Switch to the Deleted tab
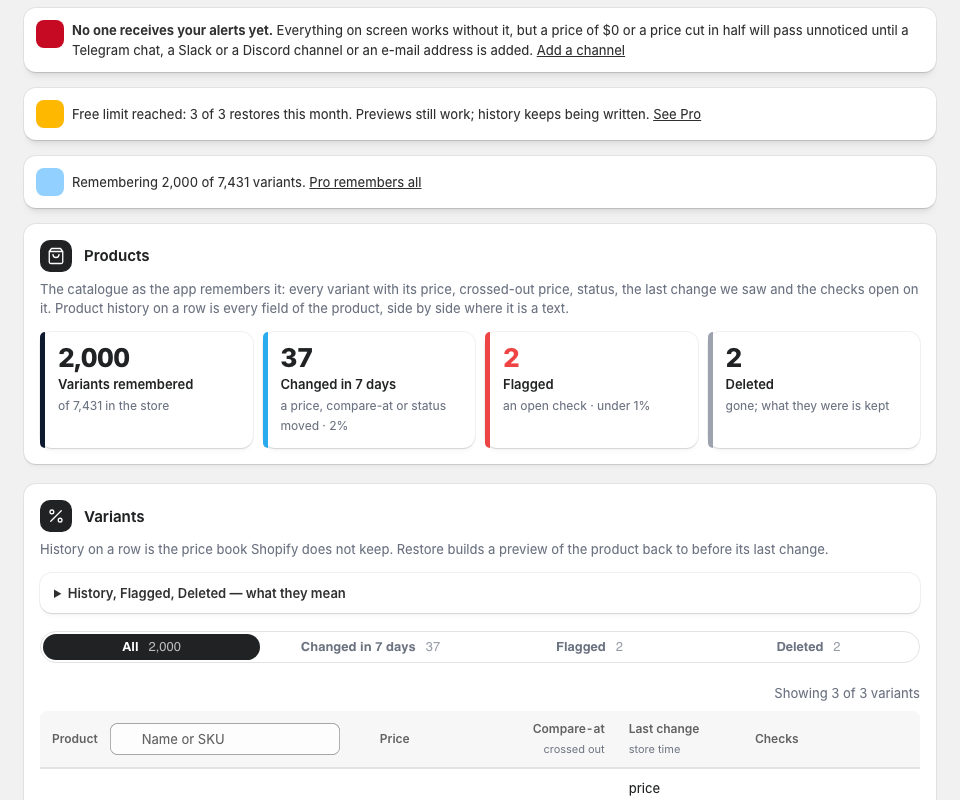 click(x=808, y=647)
